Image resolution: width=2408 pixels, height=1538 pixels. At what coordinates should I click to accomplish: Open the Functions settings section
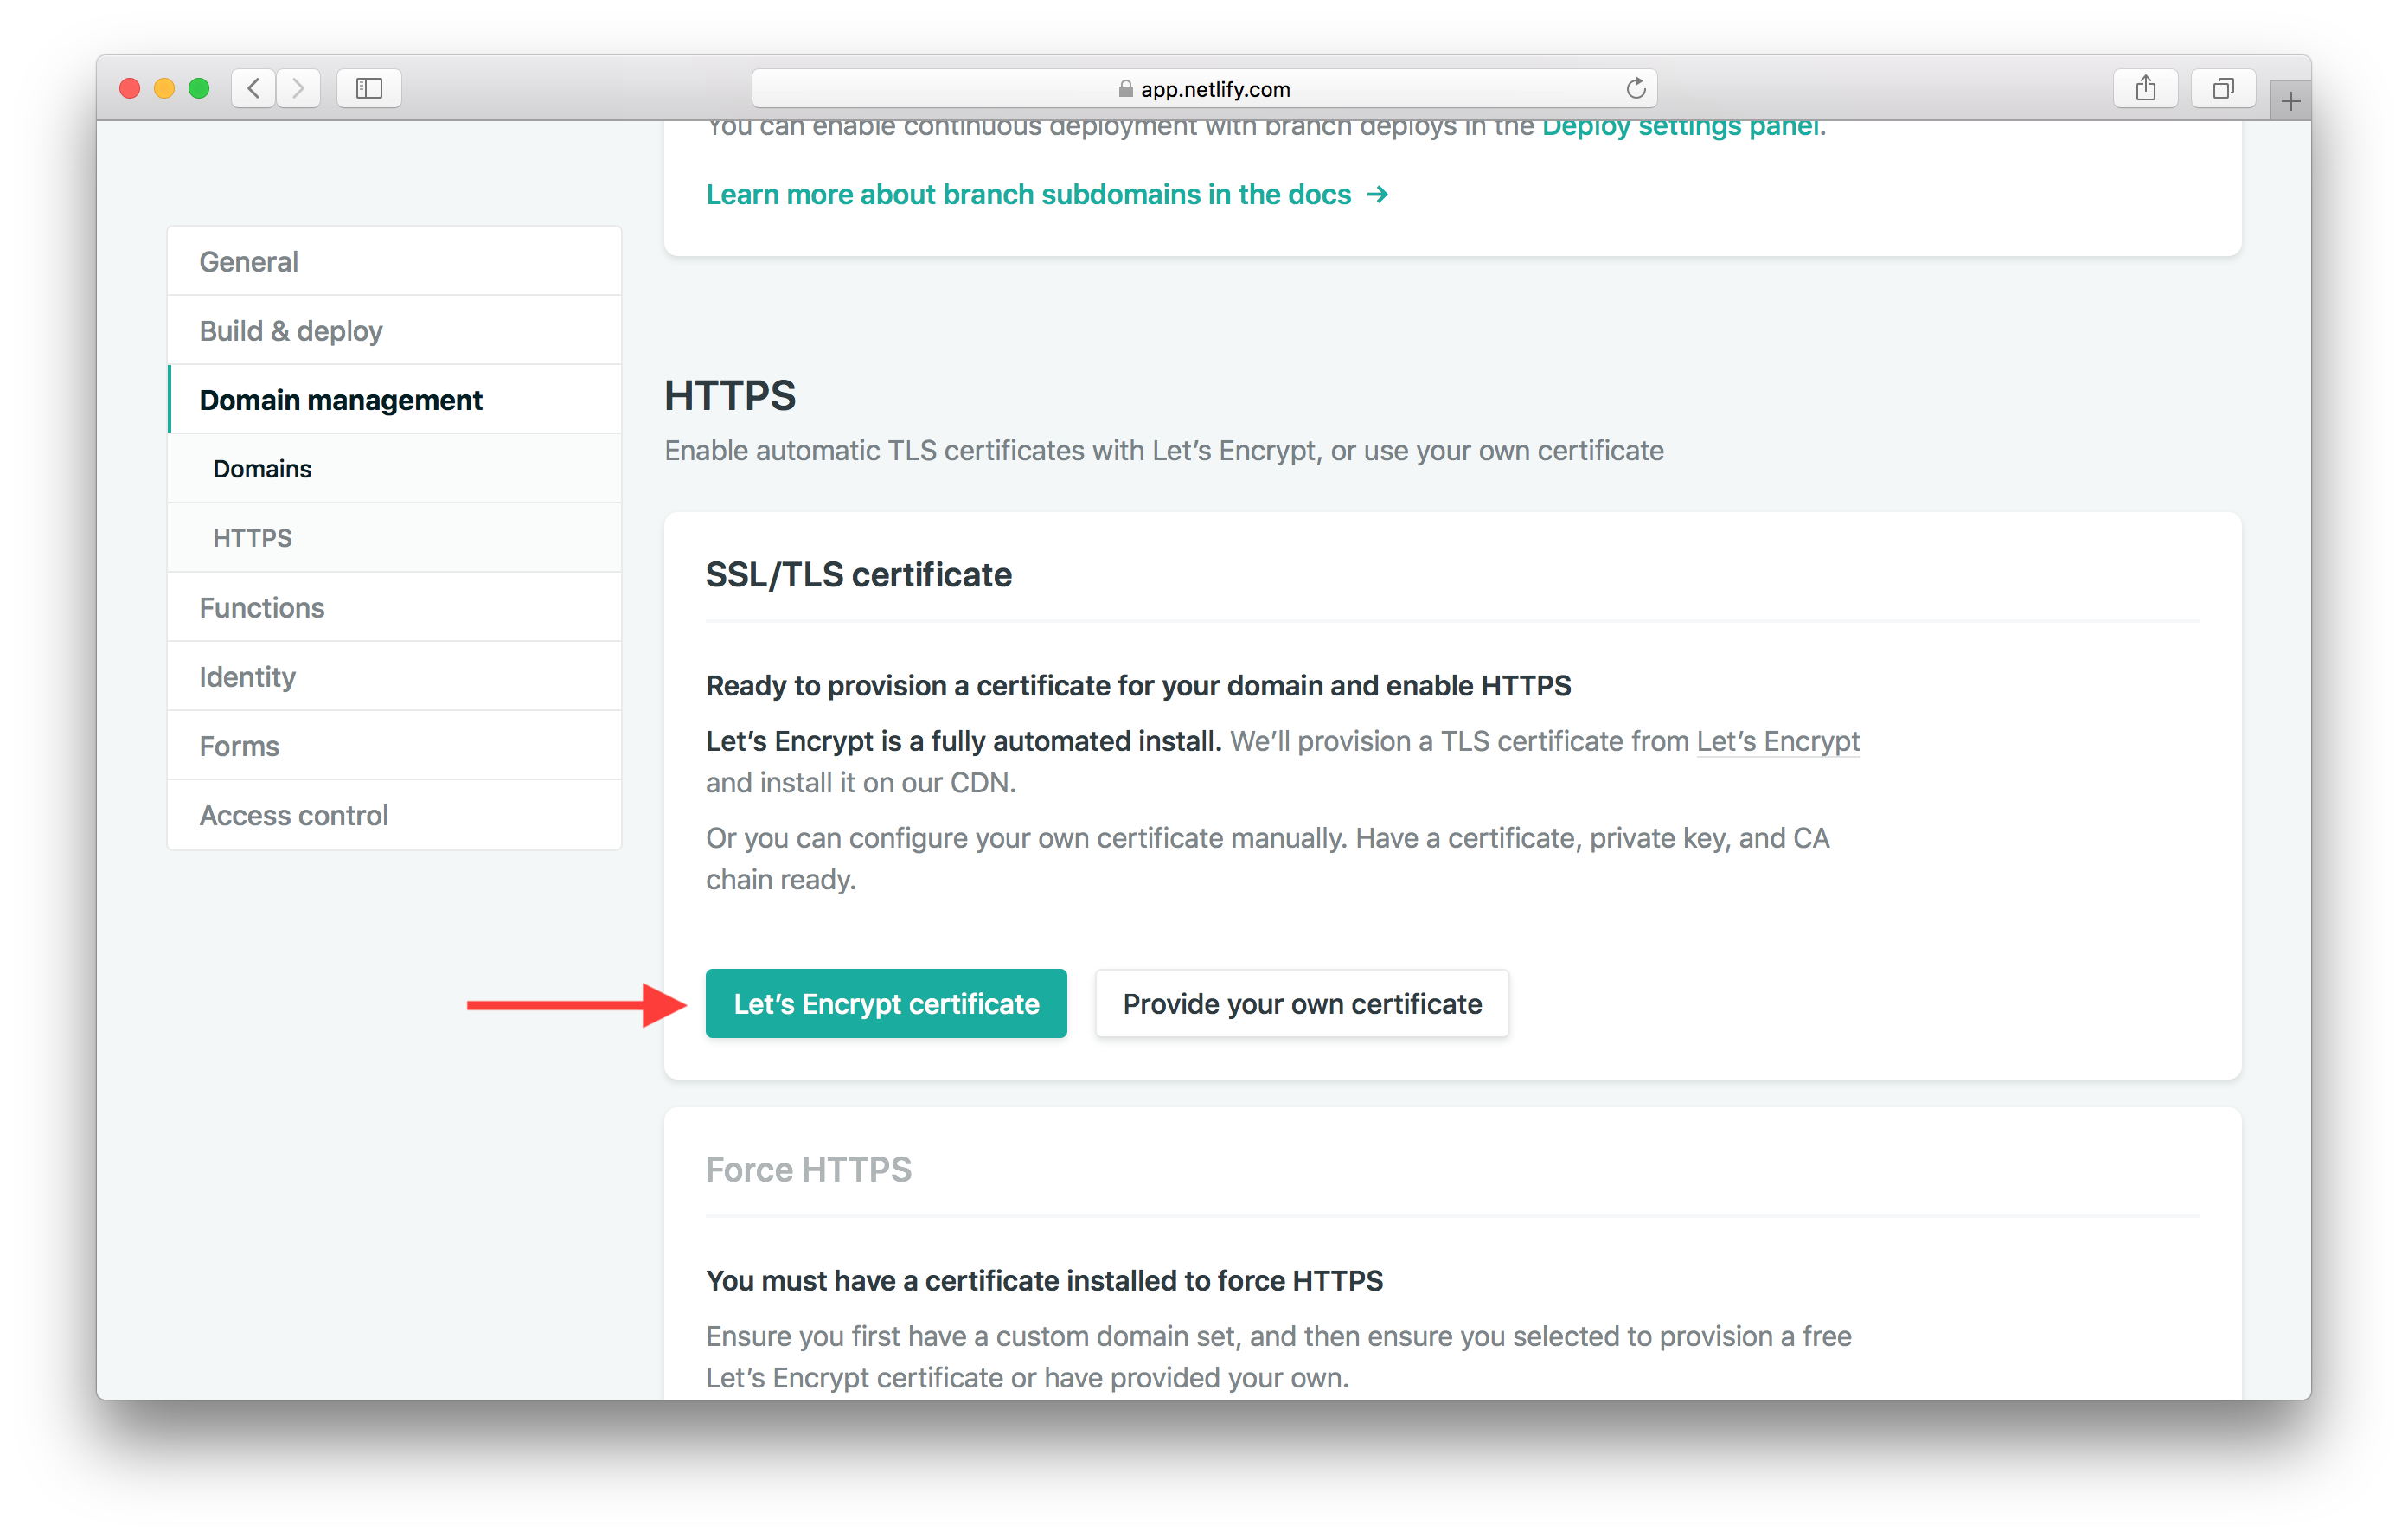(262, 607)
